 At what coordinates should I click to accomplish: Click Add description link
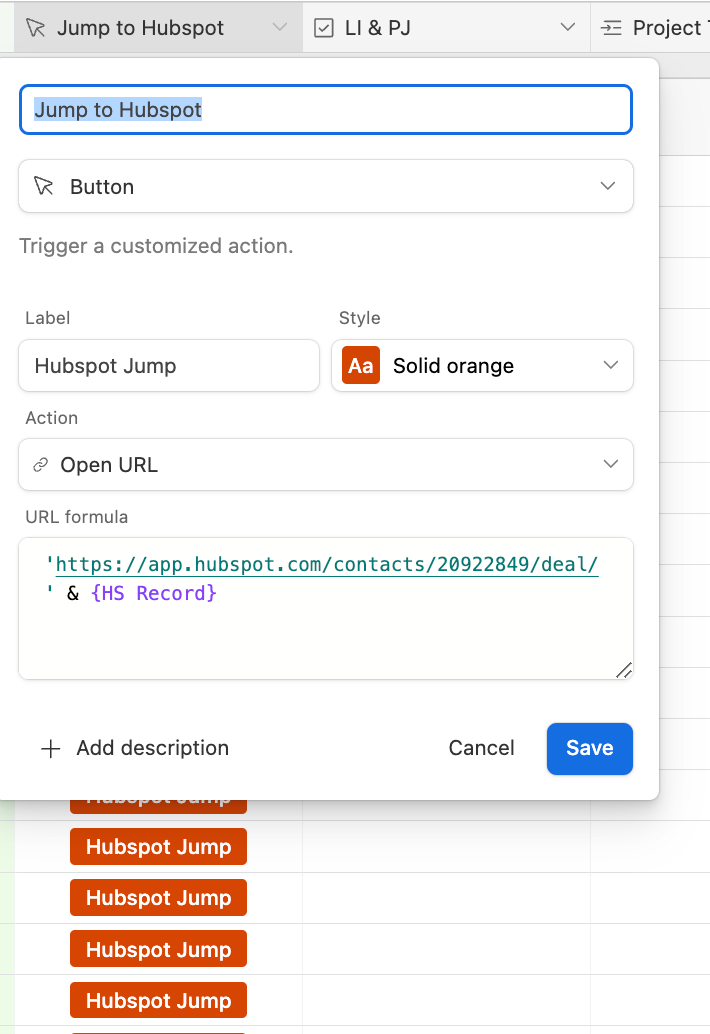click(152, 748)
